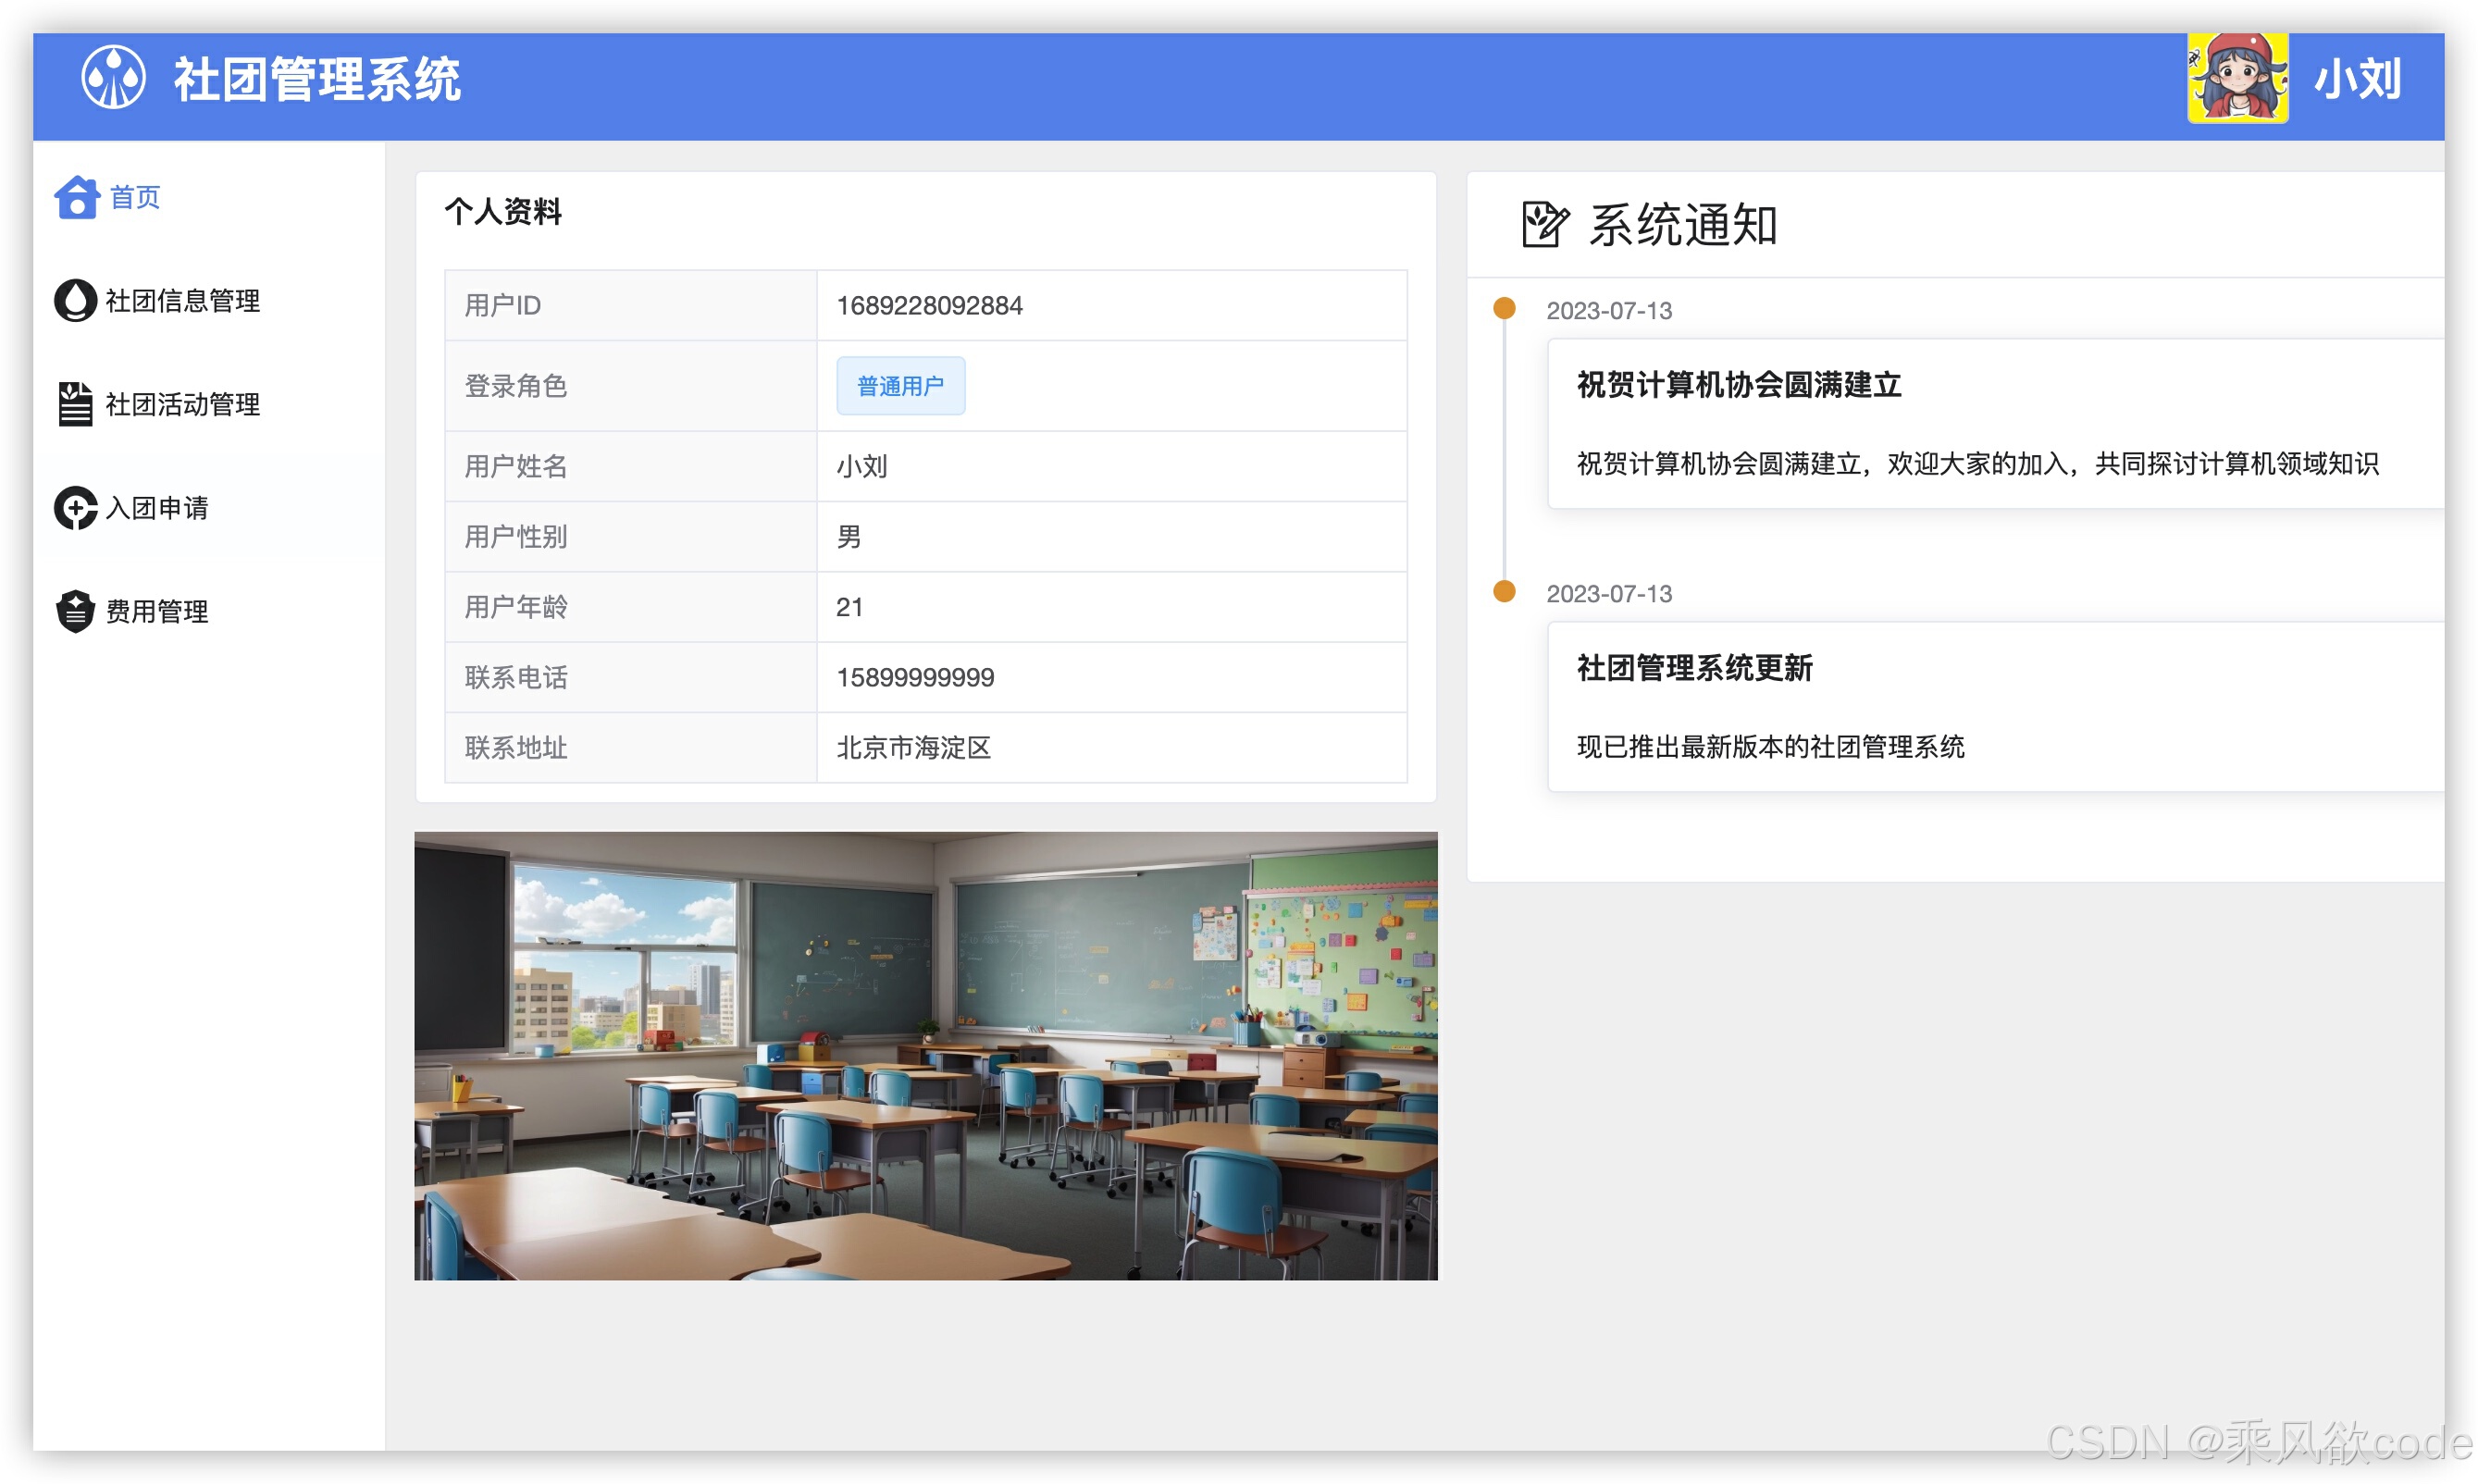Open 社团信息管理 from the sidebar
The height and width of the screenshot is (1484, 2478).
pyautogui.click(x=181, y=300)
